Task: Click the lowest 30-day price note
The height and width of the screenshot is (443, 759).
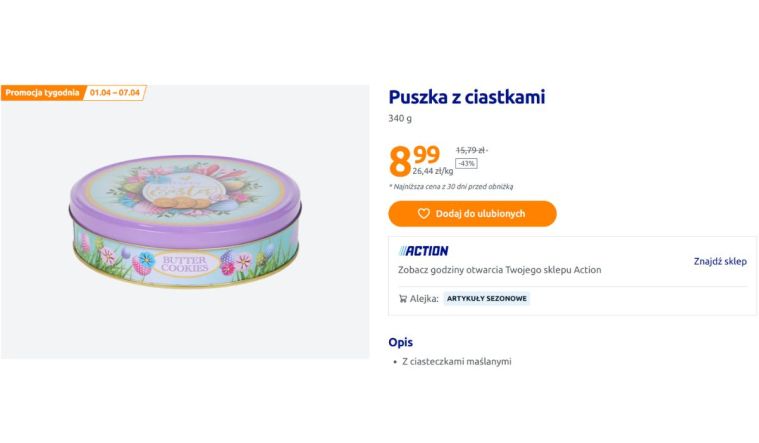Action: click(451, 186)
